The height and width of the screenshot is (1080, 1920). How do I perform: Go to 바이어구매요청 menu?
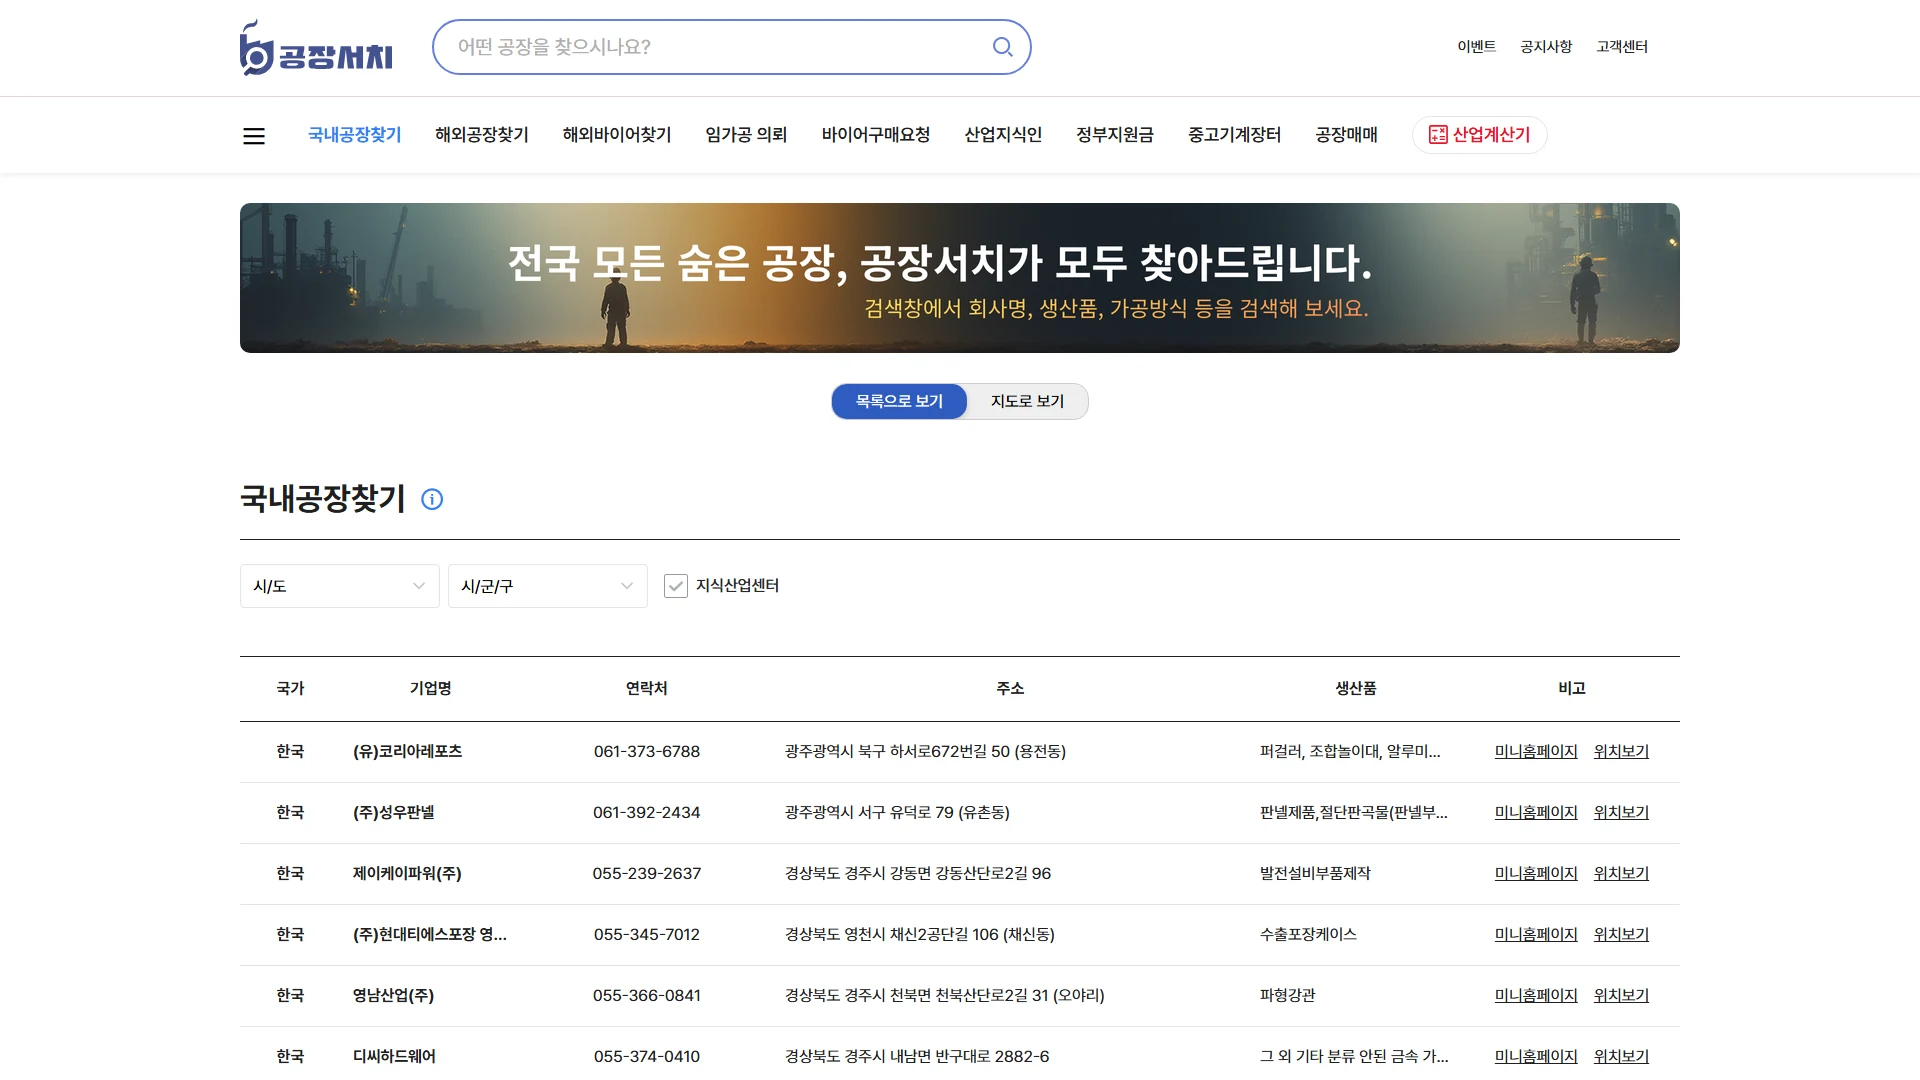(876, 135)
